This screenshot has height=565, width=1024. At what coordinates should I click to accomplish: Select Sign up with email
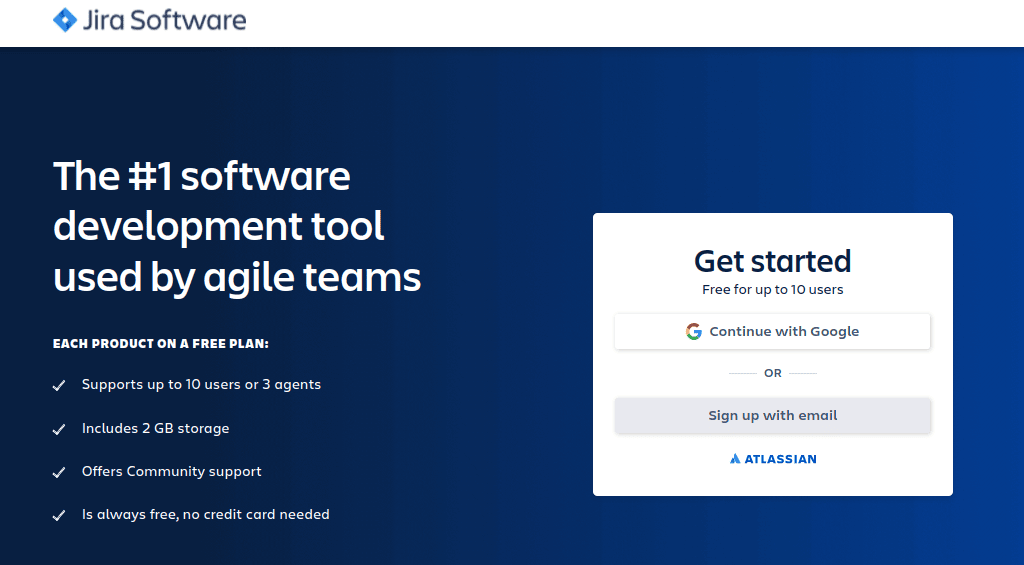pyautogui.click(x=773, y=415)
